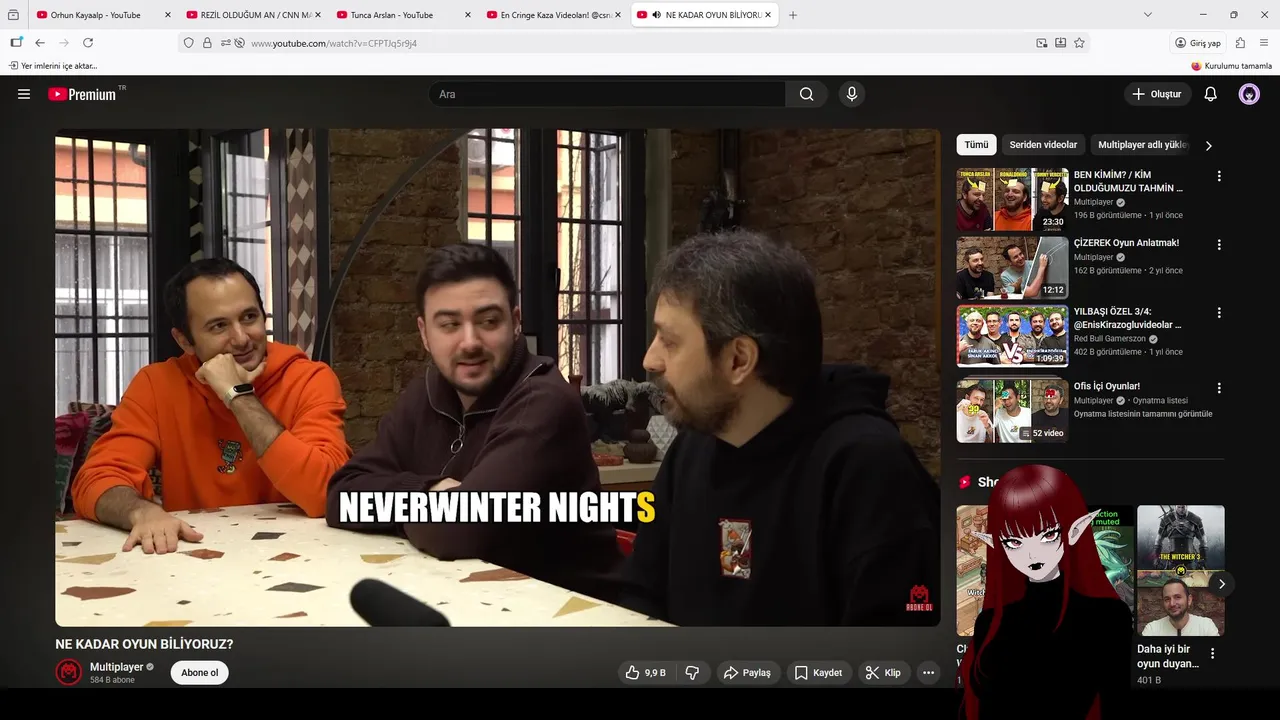The image size is (1280, 720).
Task: Switch to Tunca Arslan - YouTube tab
Action: click(391, 15)
